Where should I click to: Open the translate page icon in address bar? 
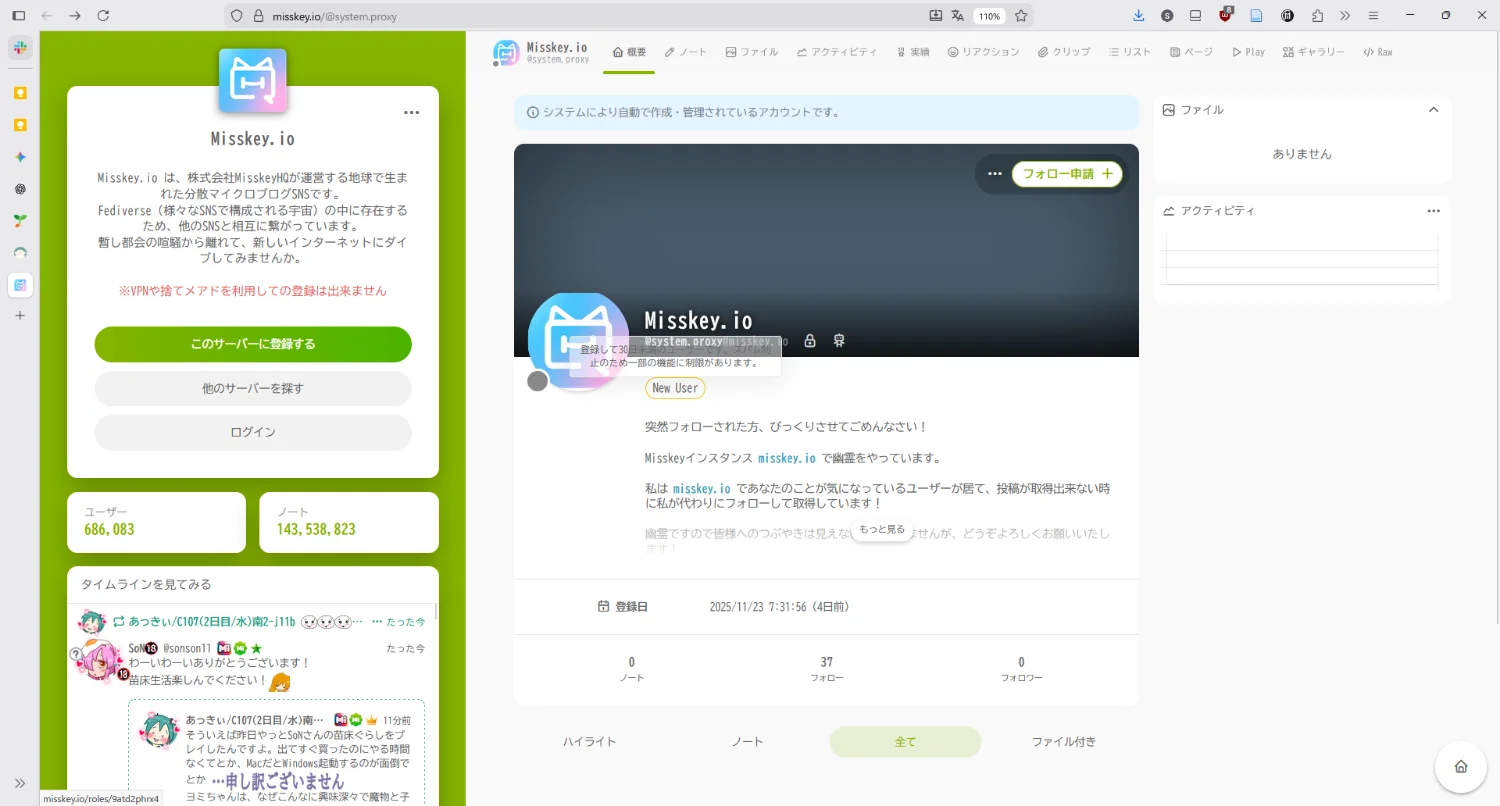point(958,16)
